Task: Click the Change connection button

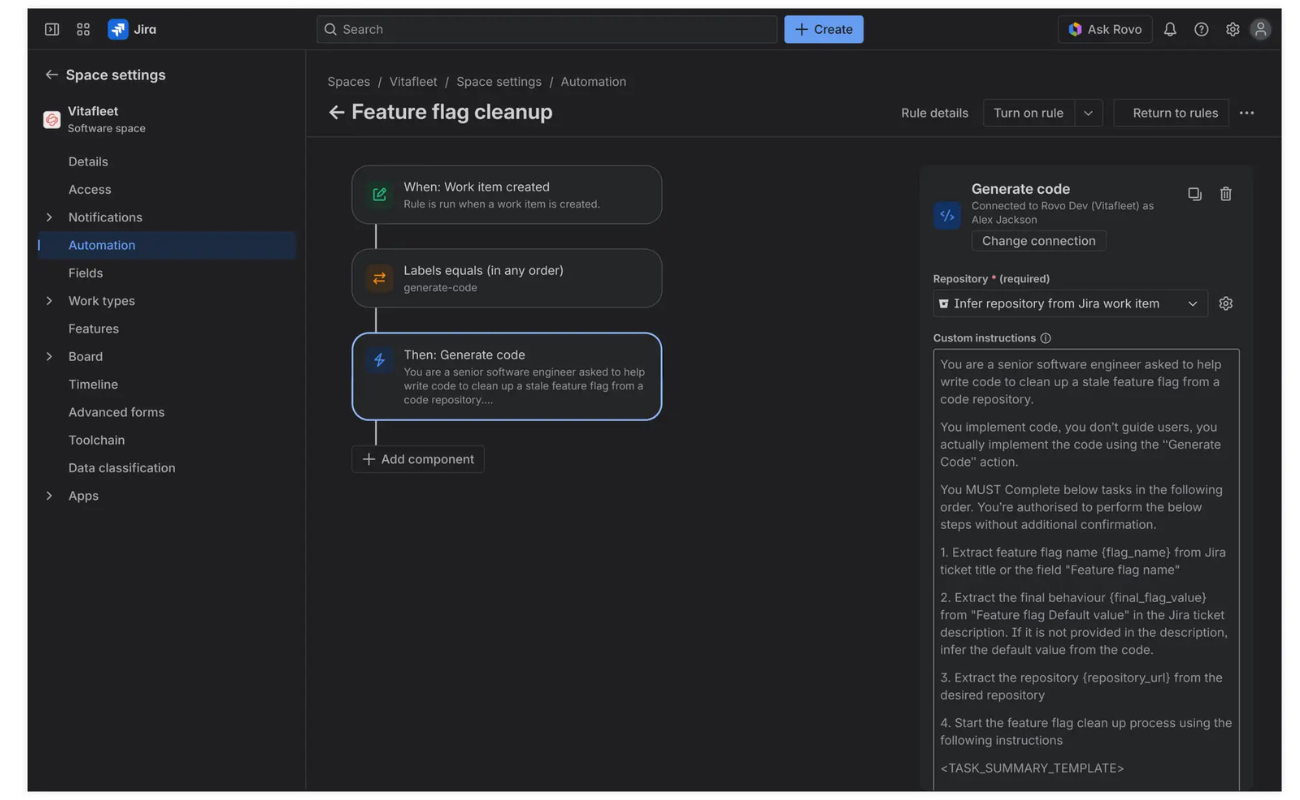Action: (1038, 241)
